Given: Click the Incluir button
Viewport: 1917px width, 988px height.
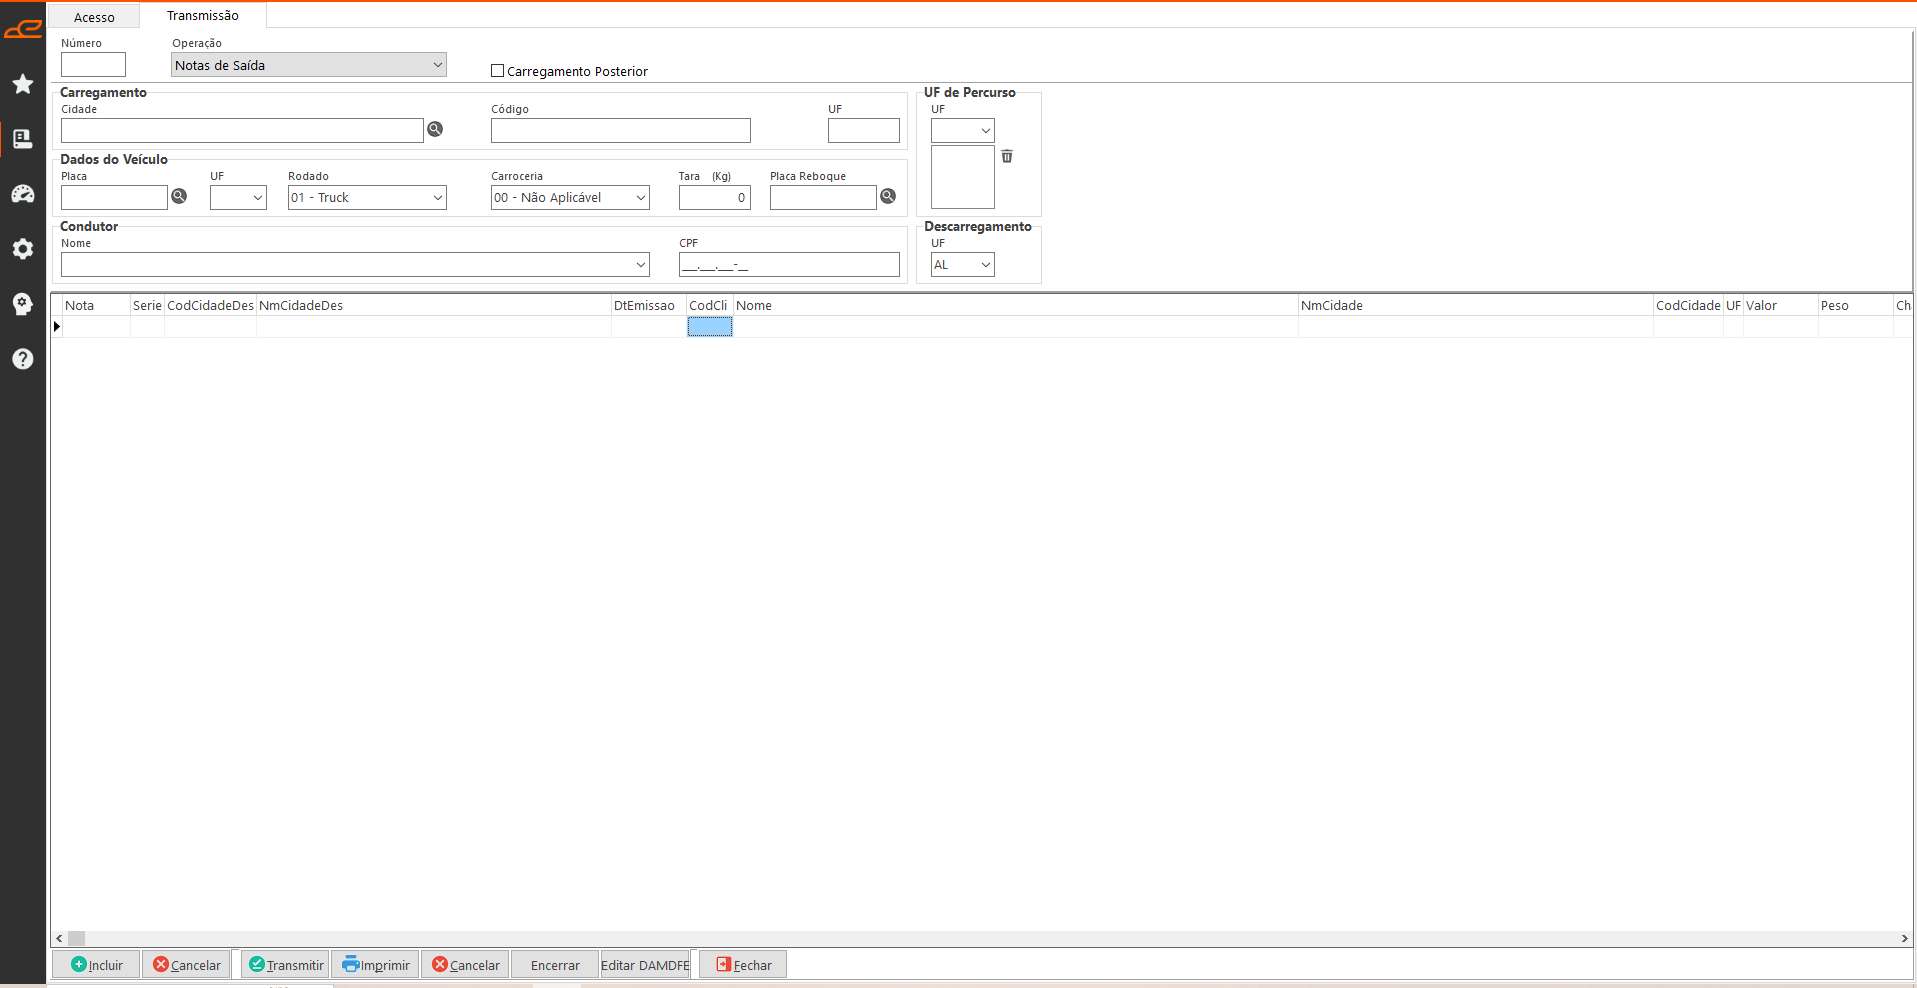Looking at the screenshot, I should 97,965.
